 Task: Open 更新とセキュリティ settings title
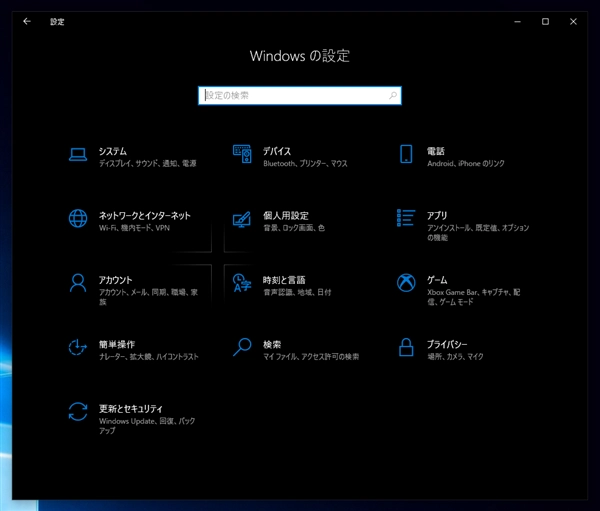[130, 408]
